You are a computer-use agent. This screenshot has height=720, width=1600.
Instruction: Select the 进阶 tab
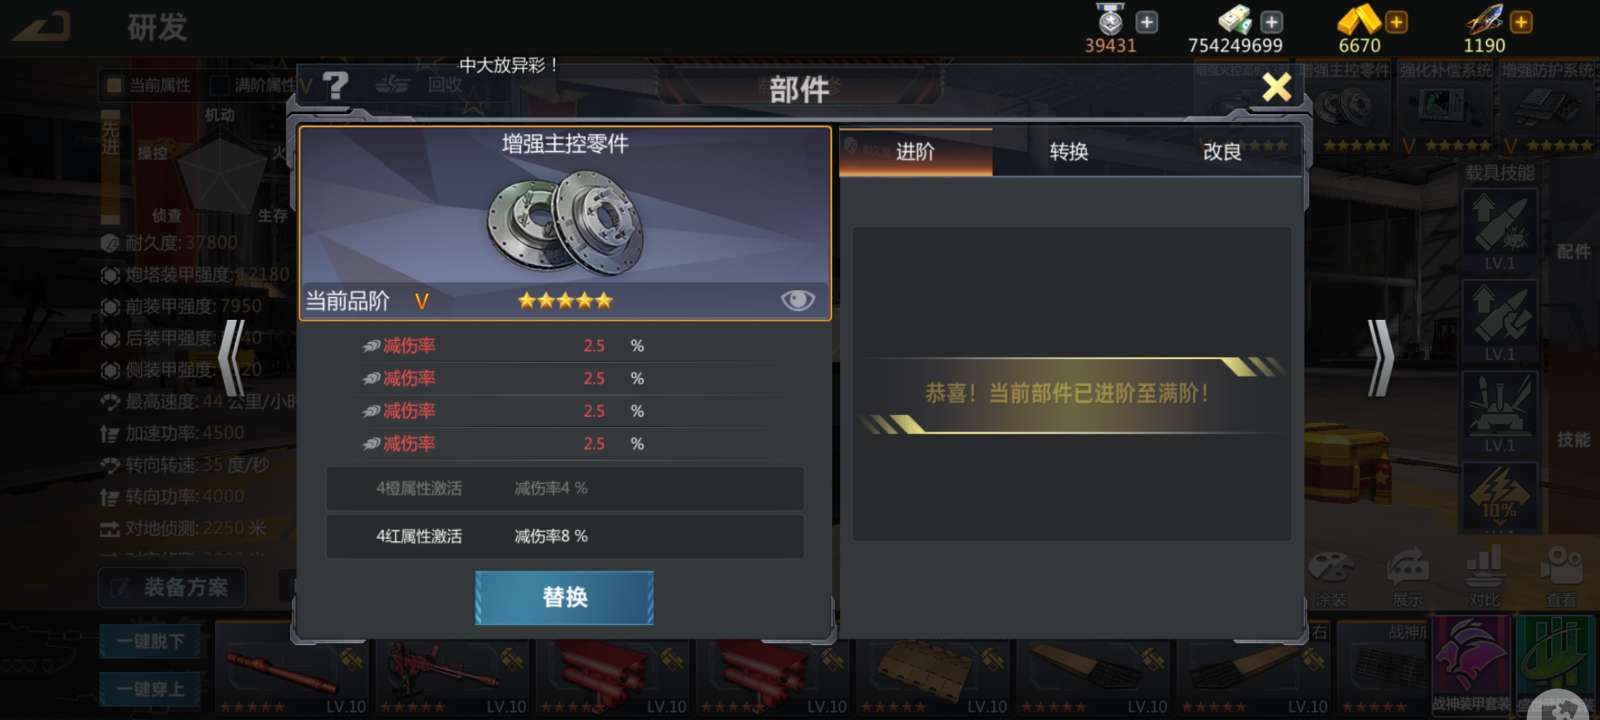pos(915,151)
